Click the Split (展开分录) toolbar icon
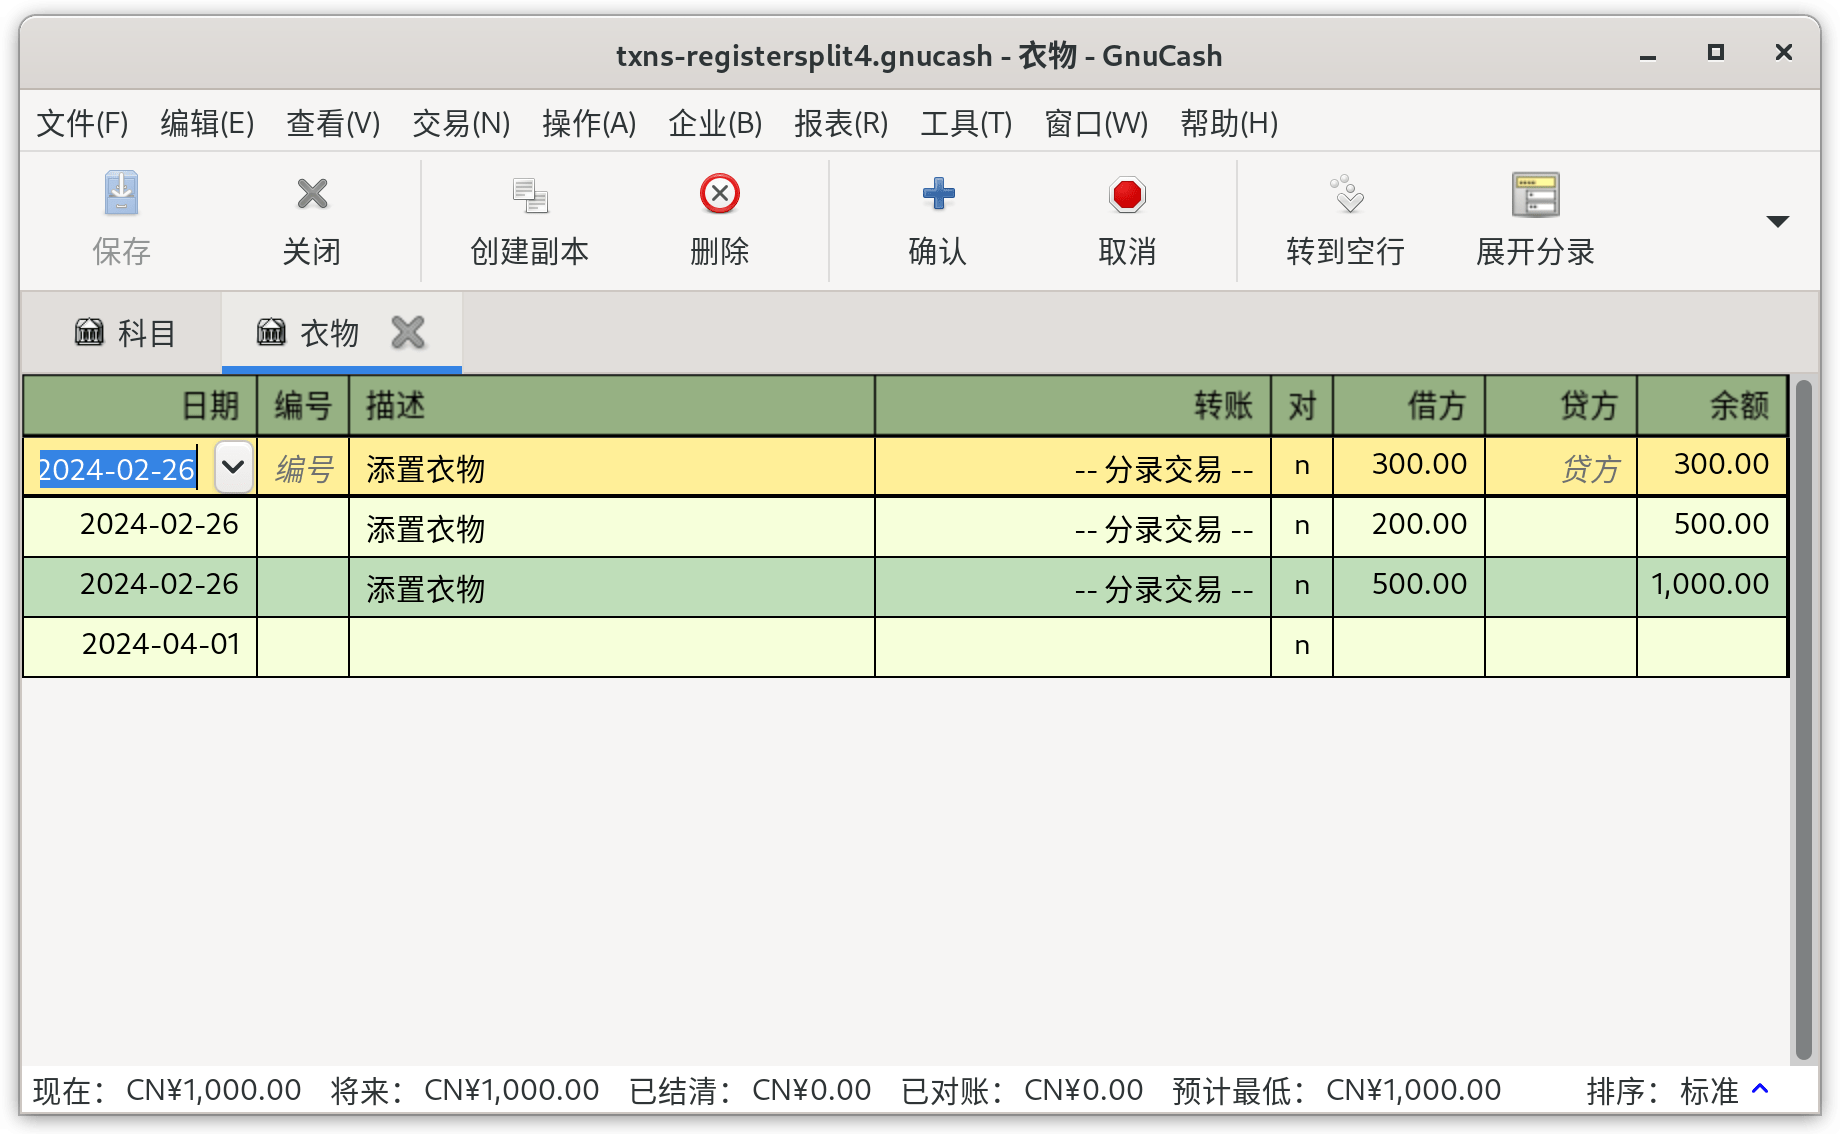Image resolution: width=1840 pixels, height=1134 pixels. 1535,194
